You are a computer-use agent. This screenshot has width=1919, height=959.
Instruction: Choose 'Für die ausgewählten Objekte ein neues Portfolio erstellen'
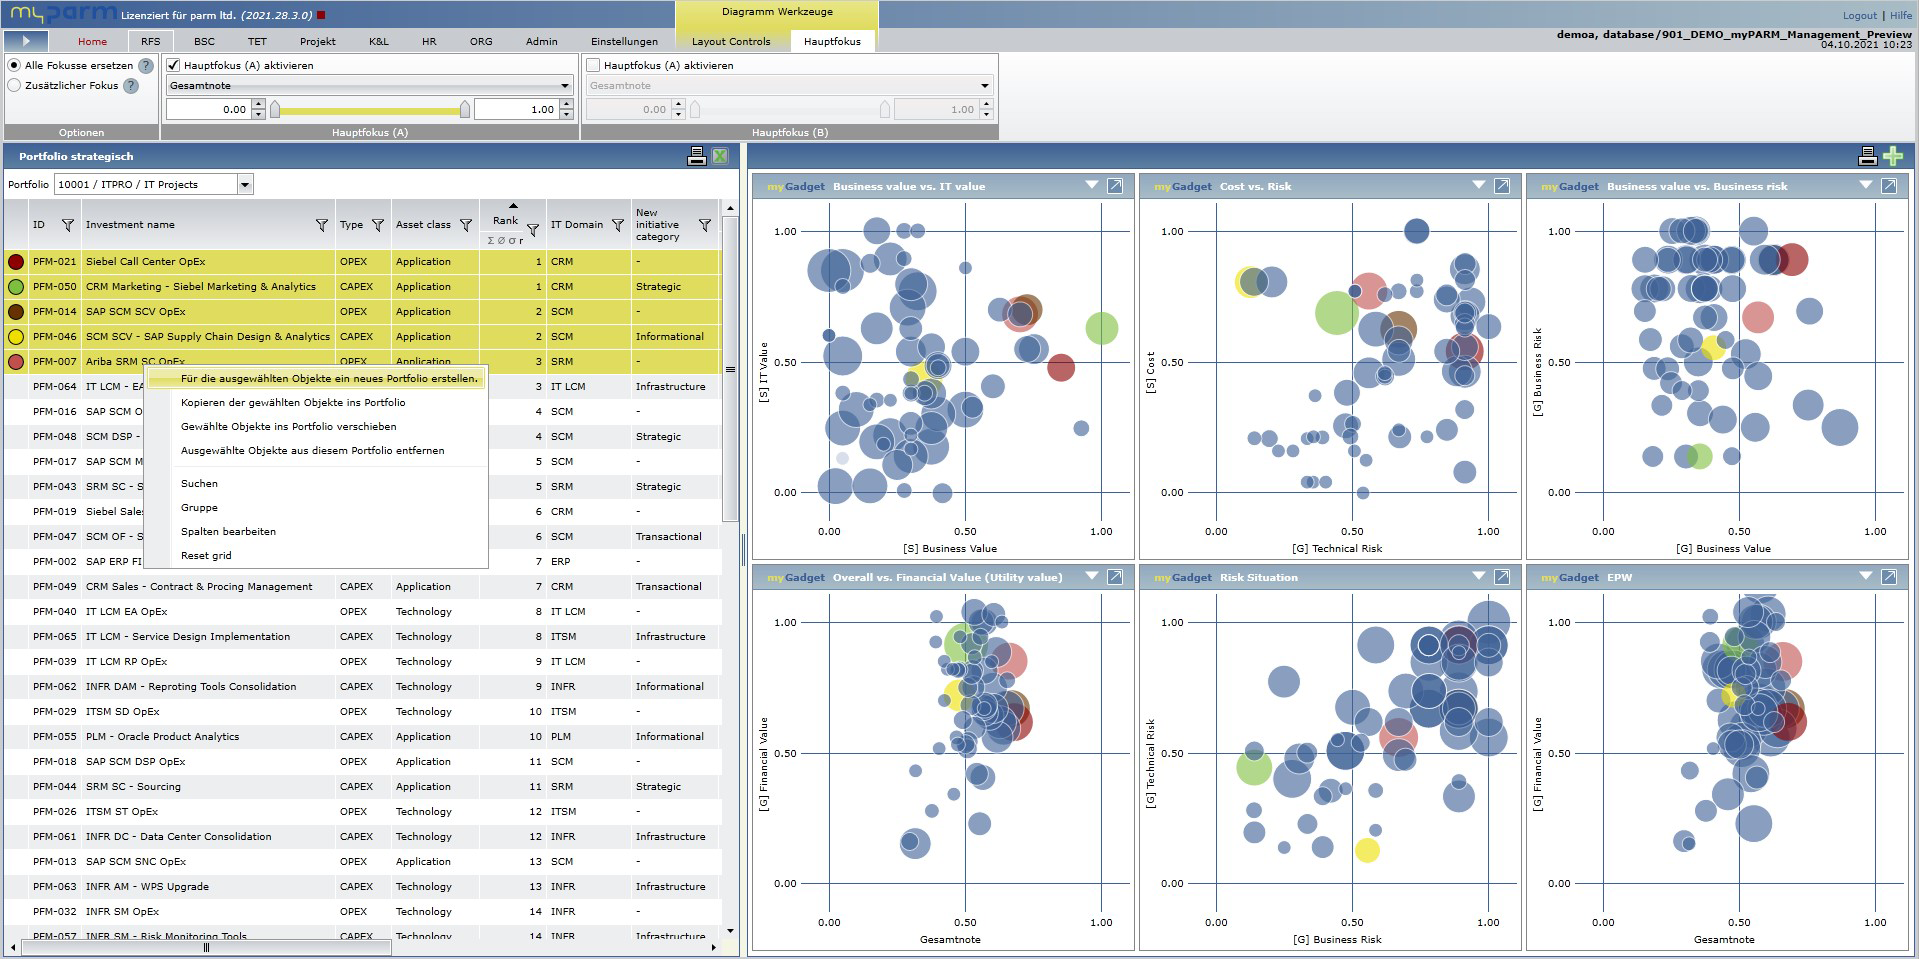(x=316, y=379)
